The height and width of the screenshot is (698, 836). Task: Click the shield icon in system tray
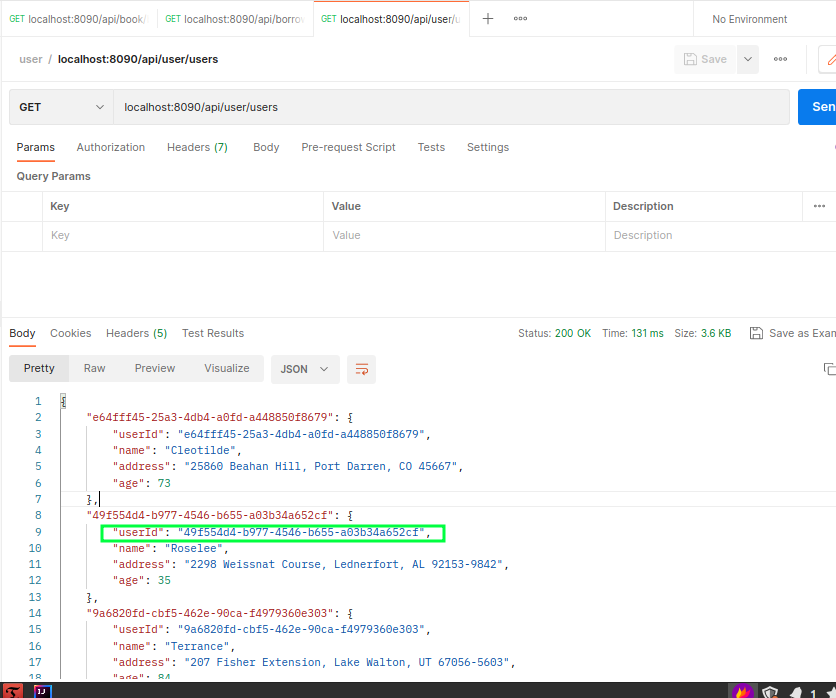coord(770,692)
